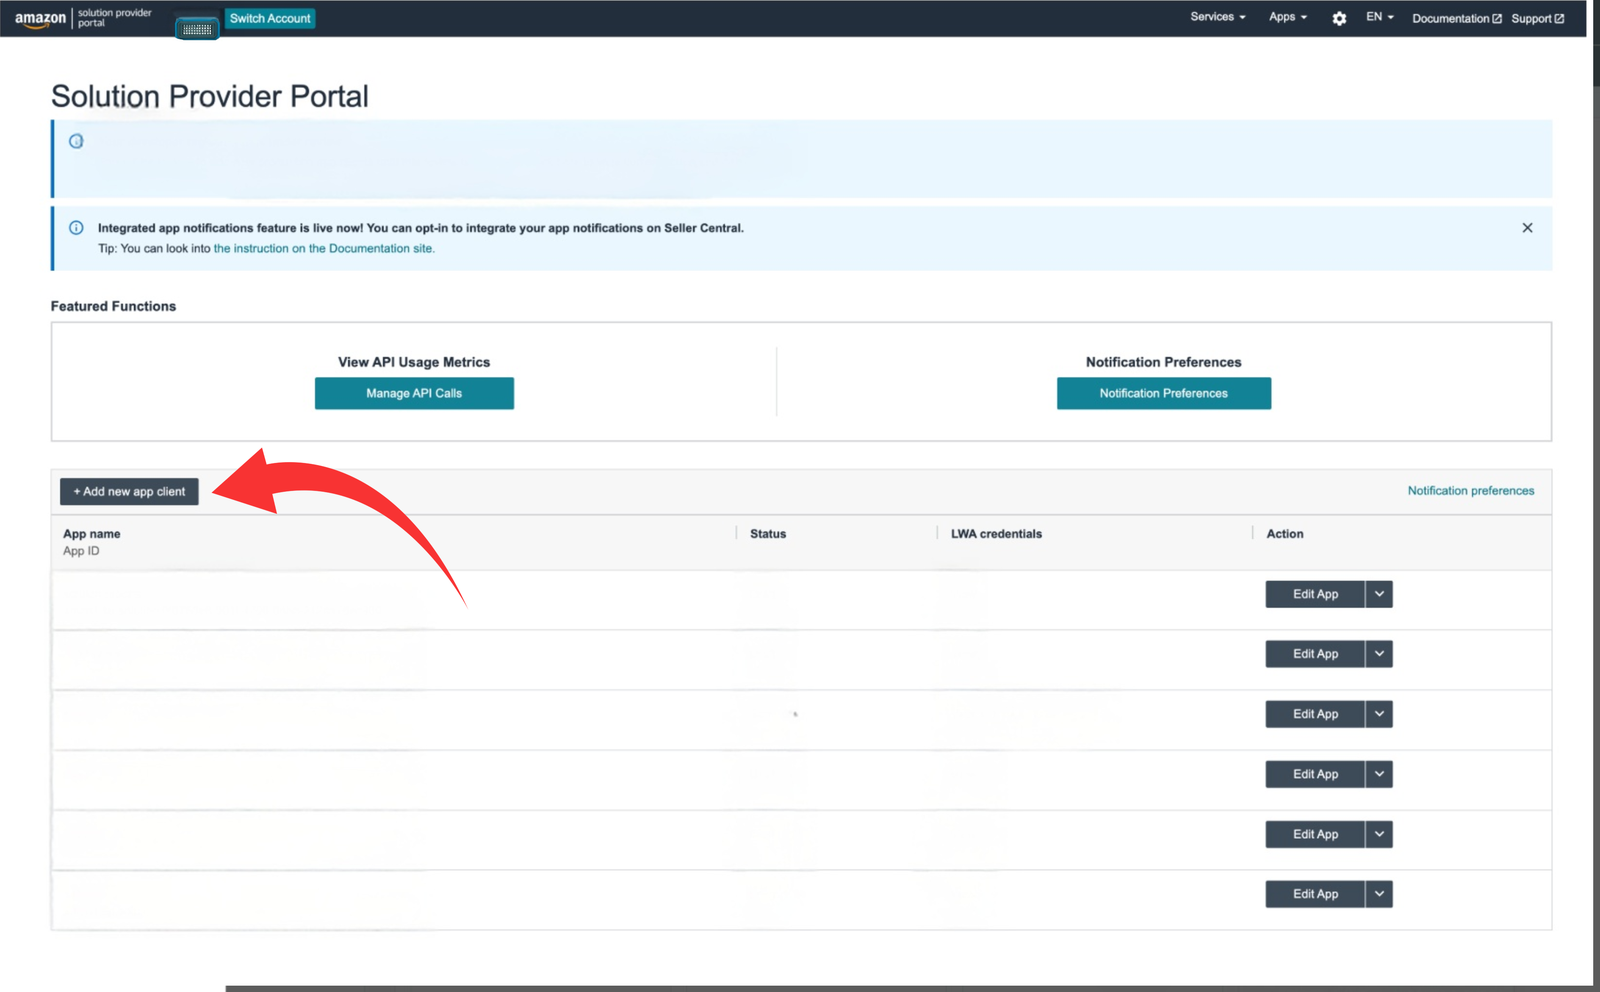The image size is (1600, 992).
Task: Click the Manage API Calls button
Action: (414, 393)
